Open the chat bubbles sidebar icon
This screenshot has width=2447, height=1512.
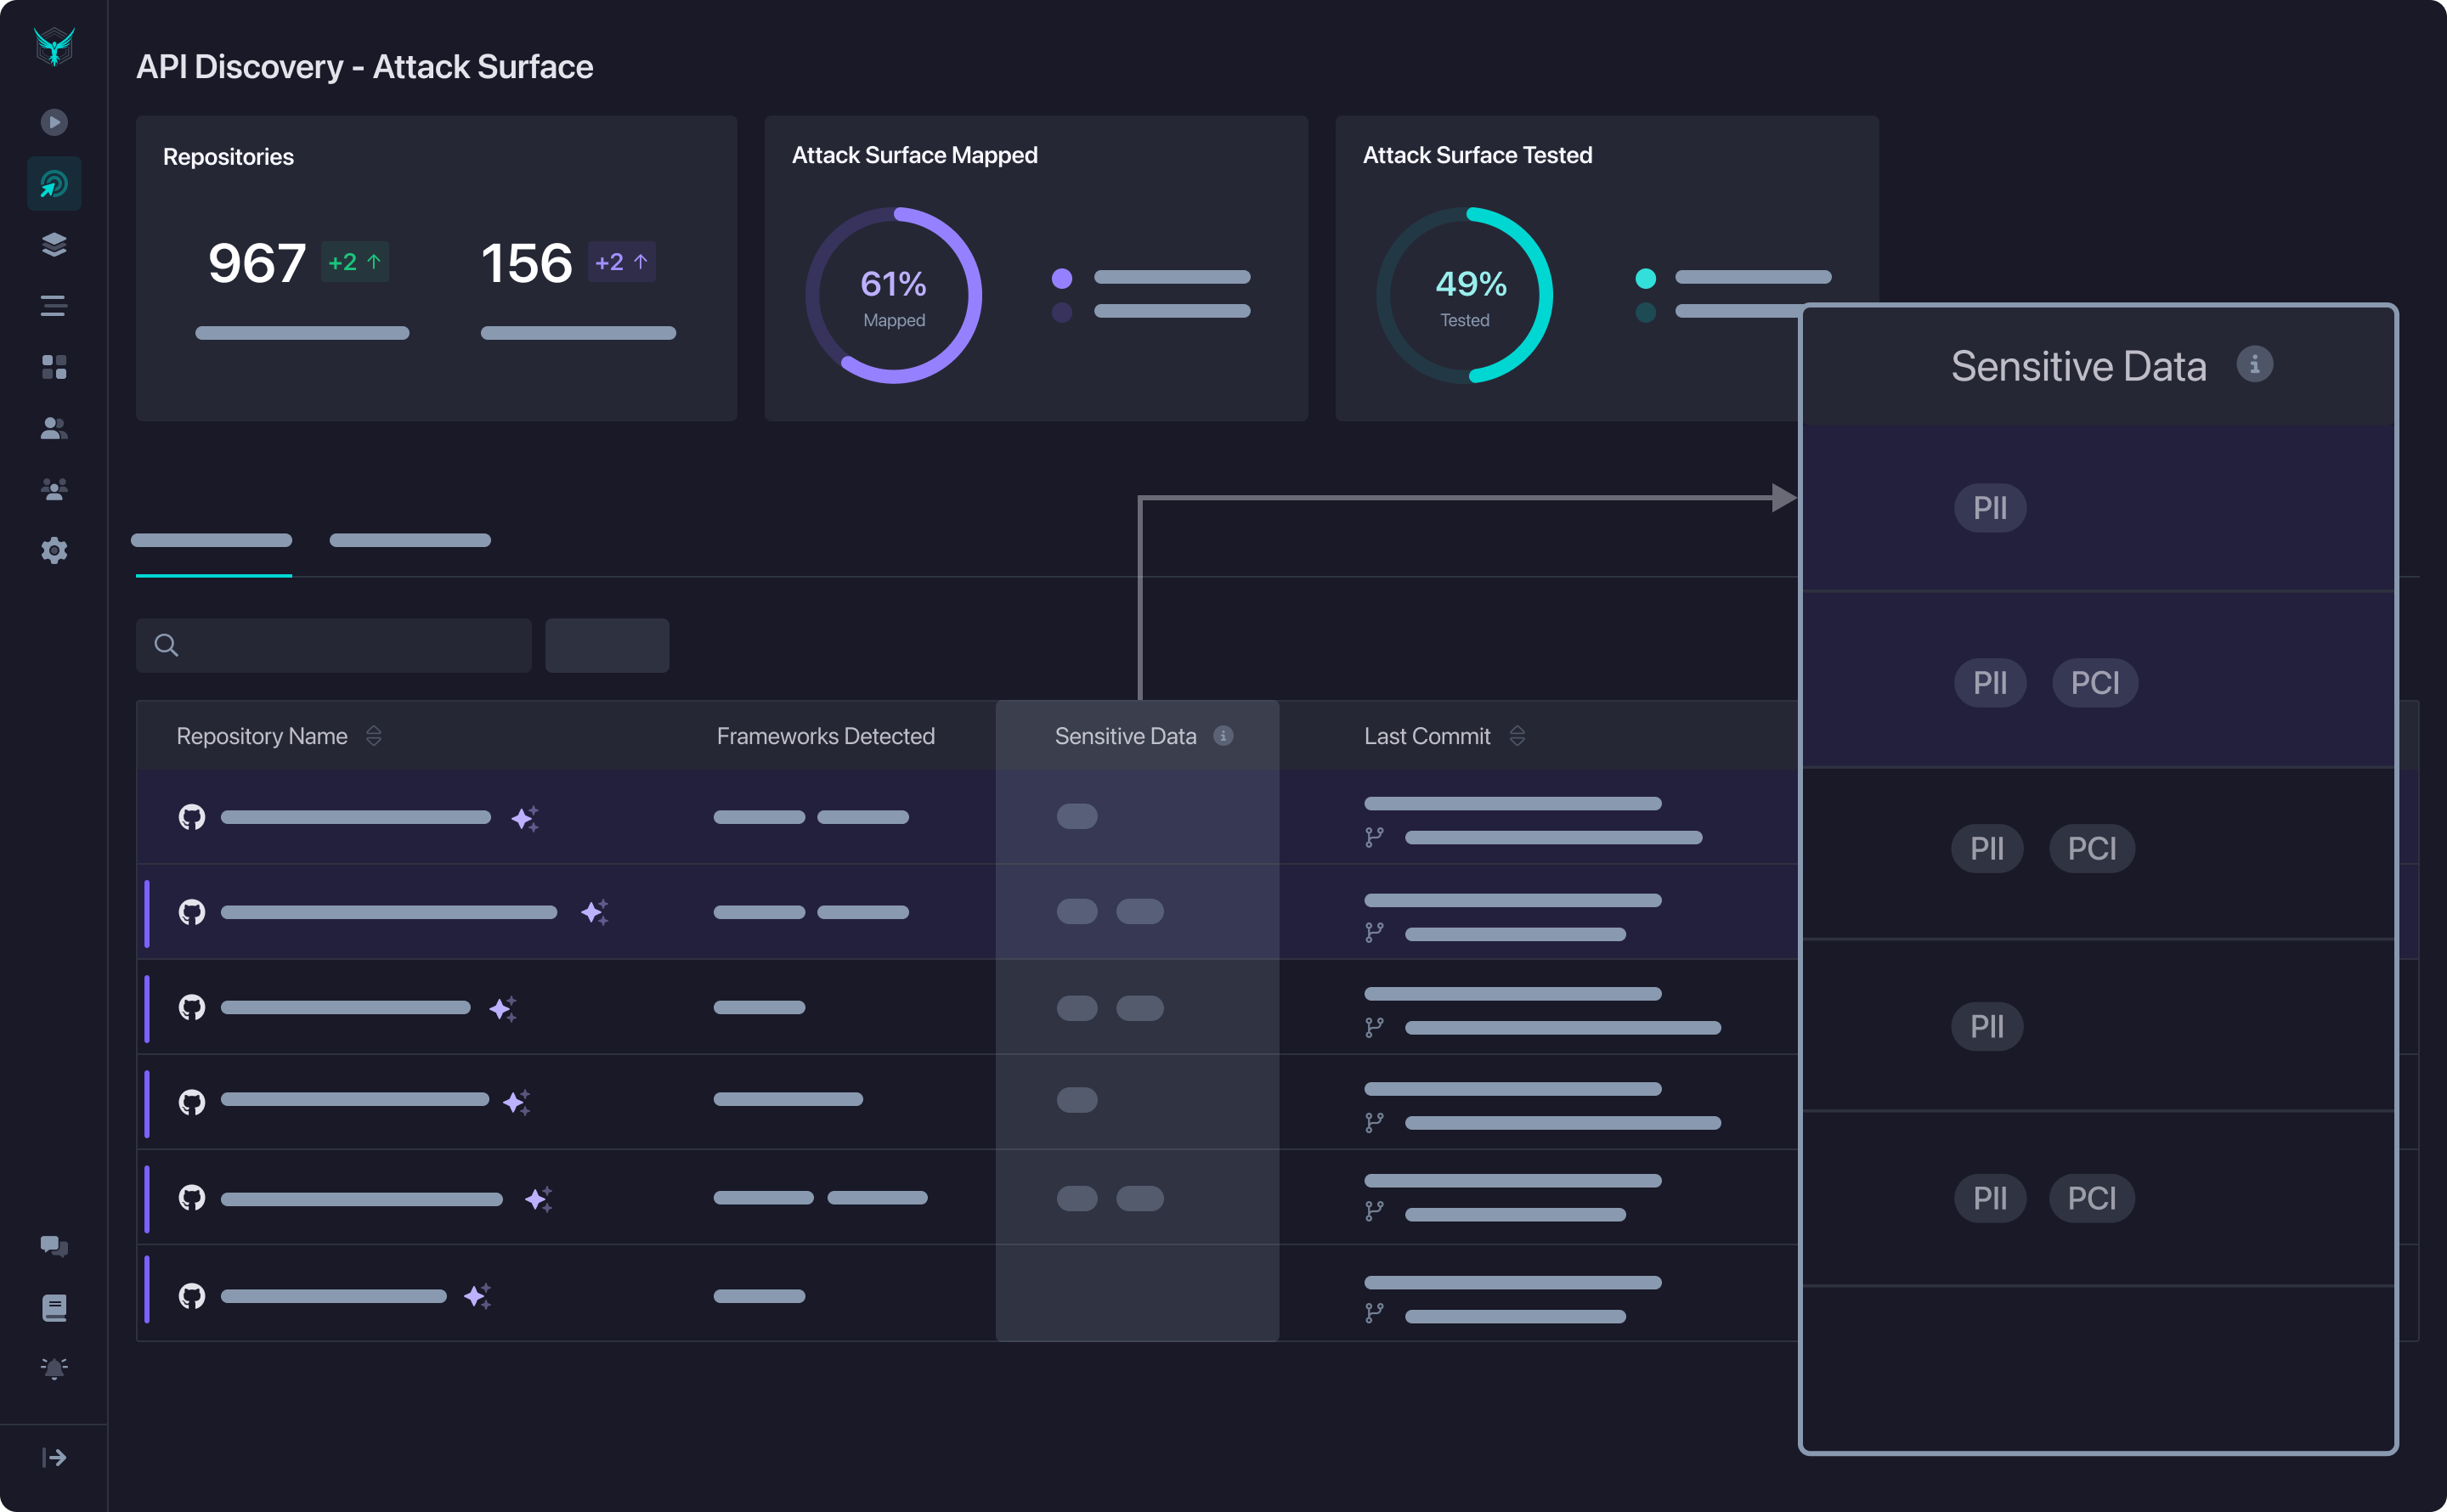pyautogui.click(x=54, y=1246)
